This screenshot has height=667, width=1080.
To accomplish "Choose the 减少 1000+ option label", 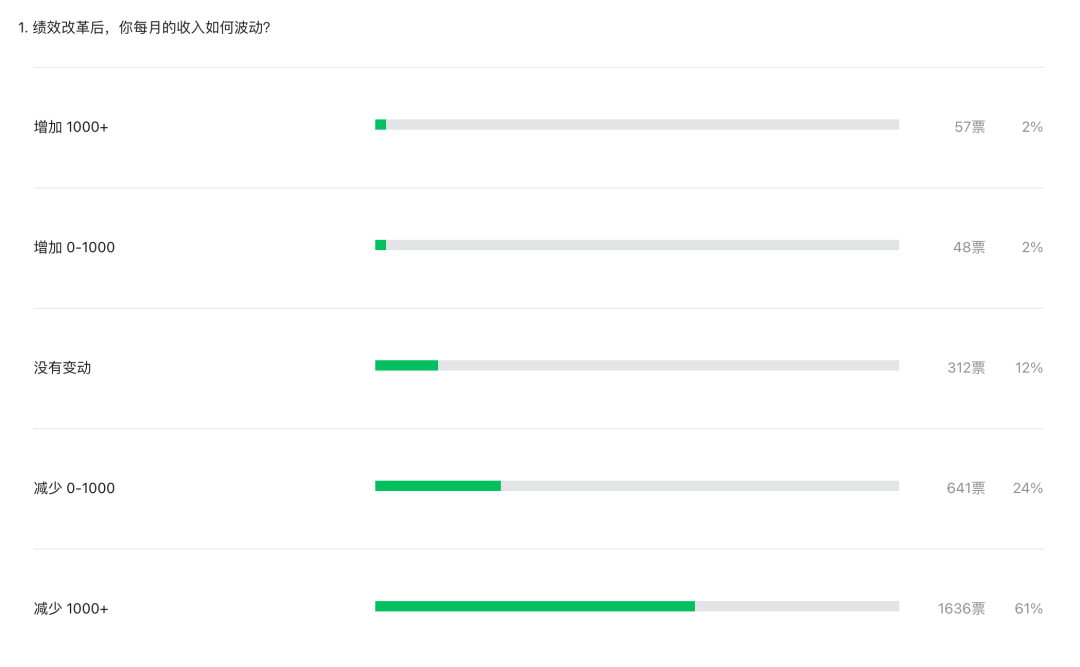I will [x=71, y=608].
